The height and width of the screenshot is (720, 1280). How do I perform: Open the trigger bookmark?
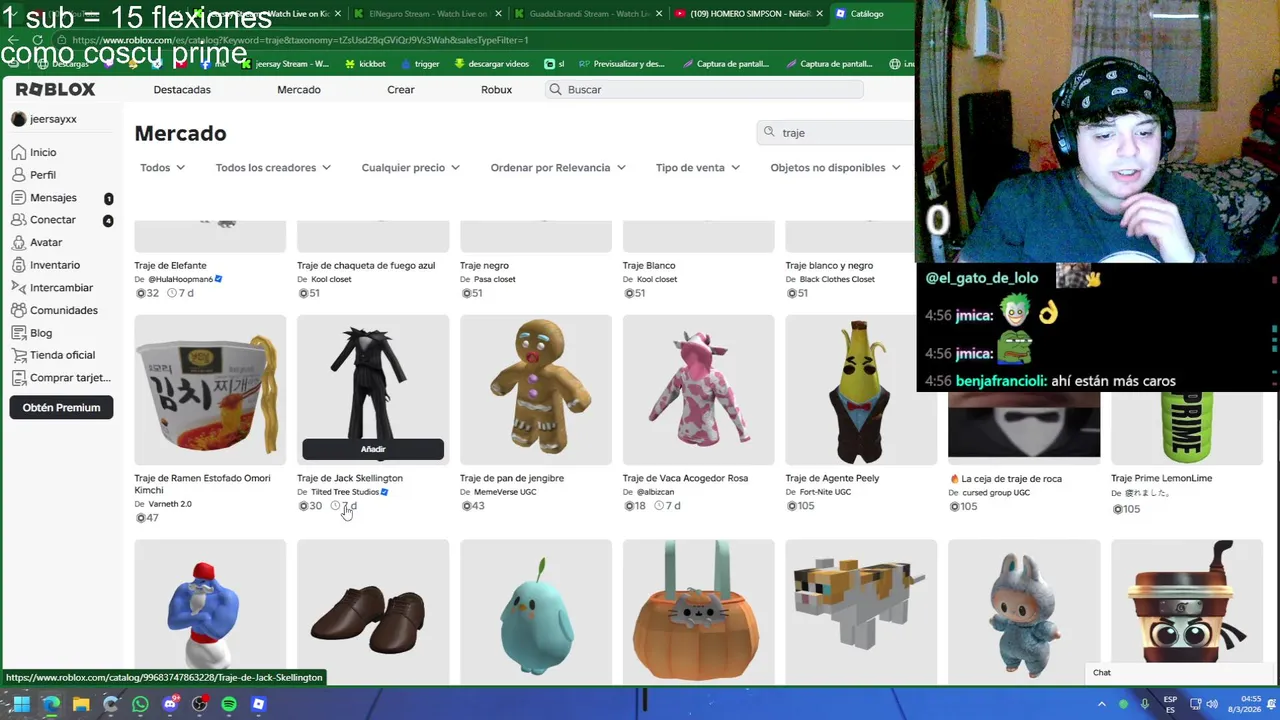point(420,64)
